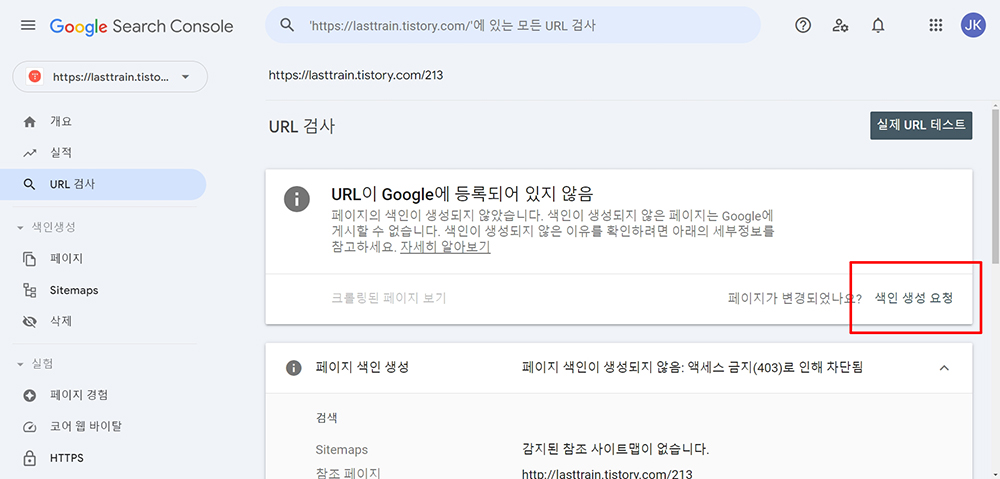
Task: Open user and permission settings icon
Action: (x=840, y=26)
